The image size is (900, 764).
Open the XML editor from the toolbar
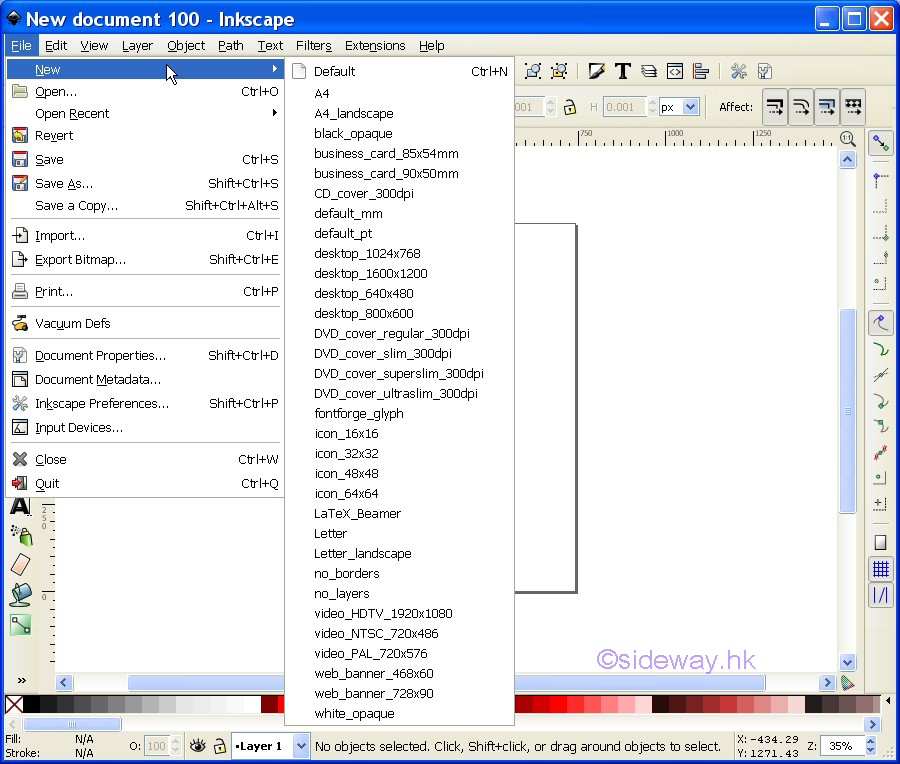675,71
